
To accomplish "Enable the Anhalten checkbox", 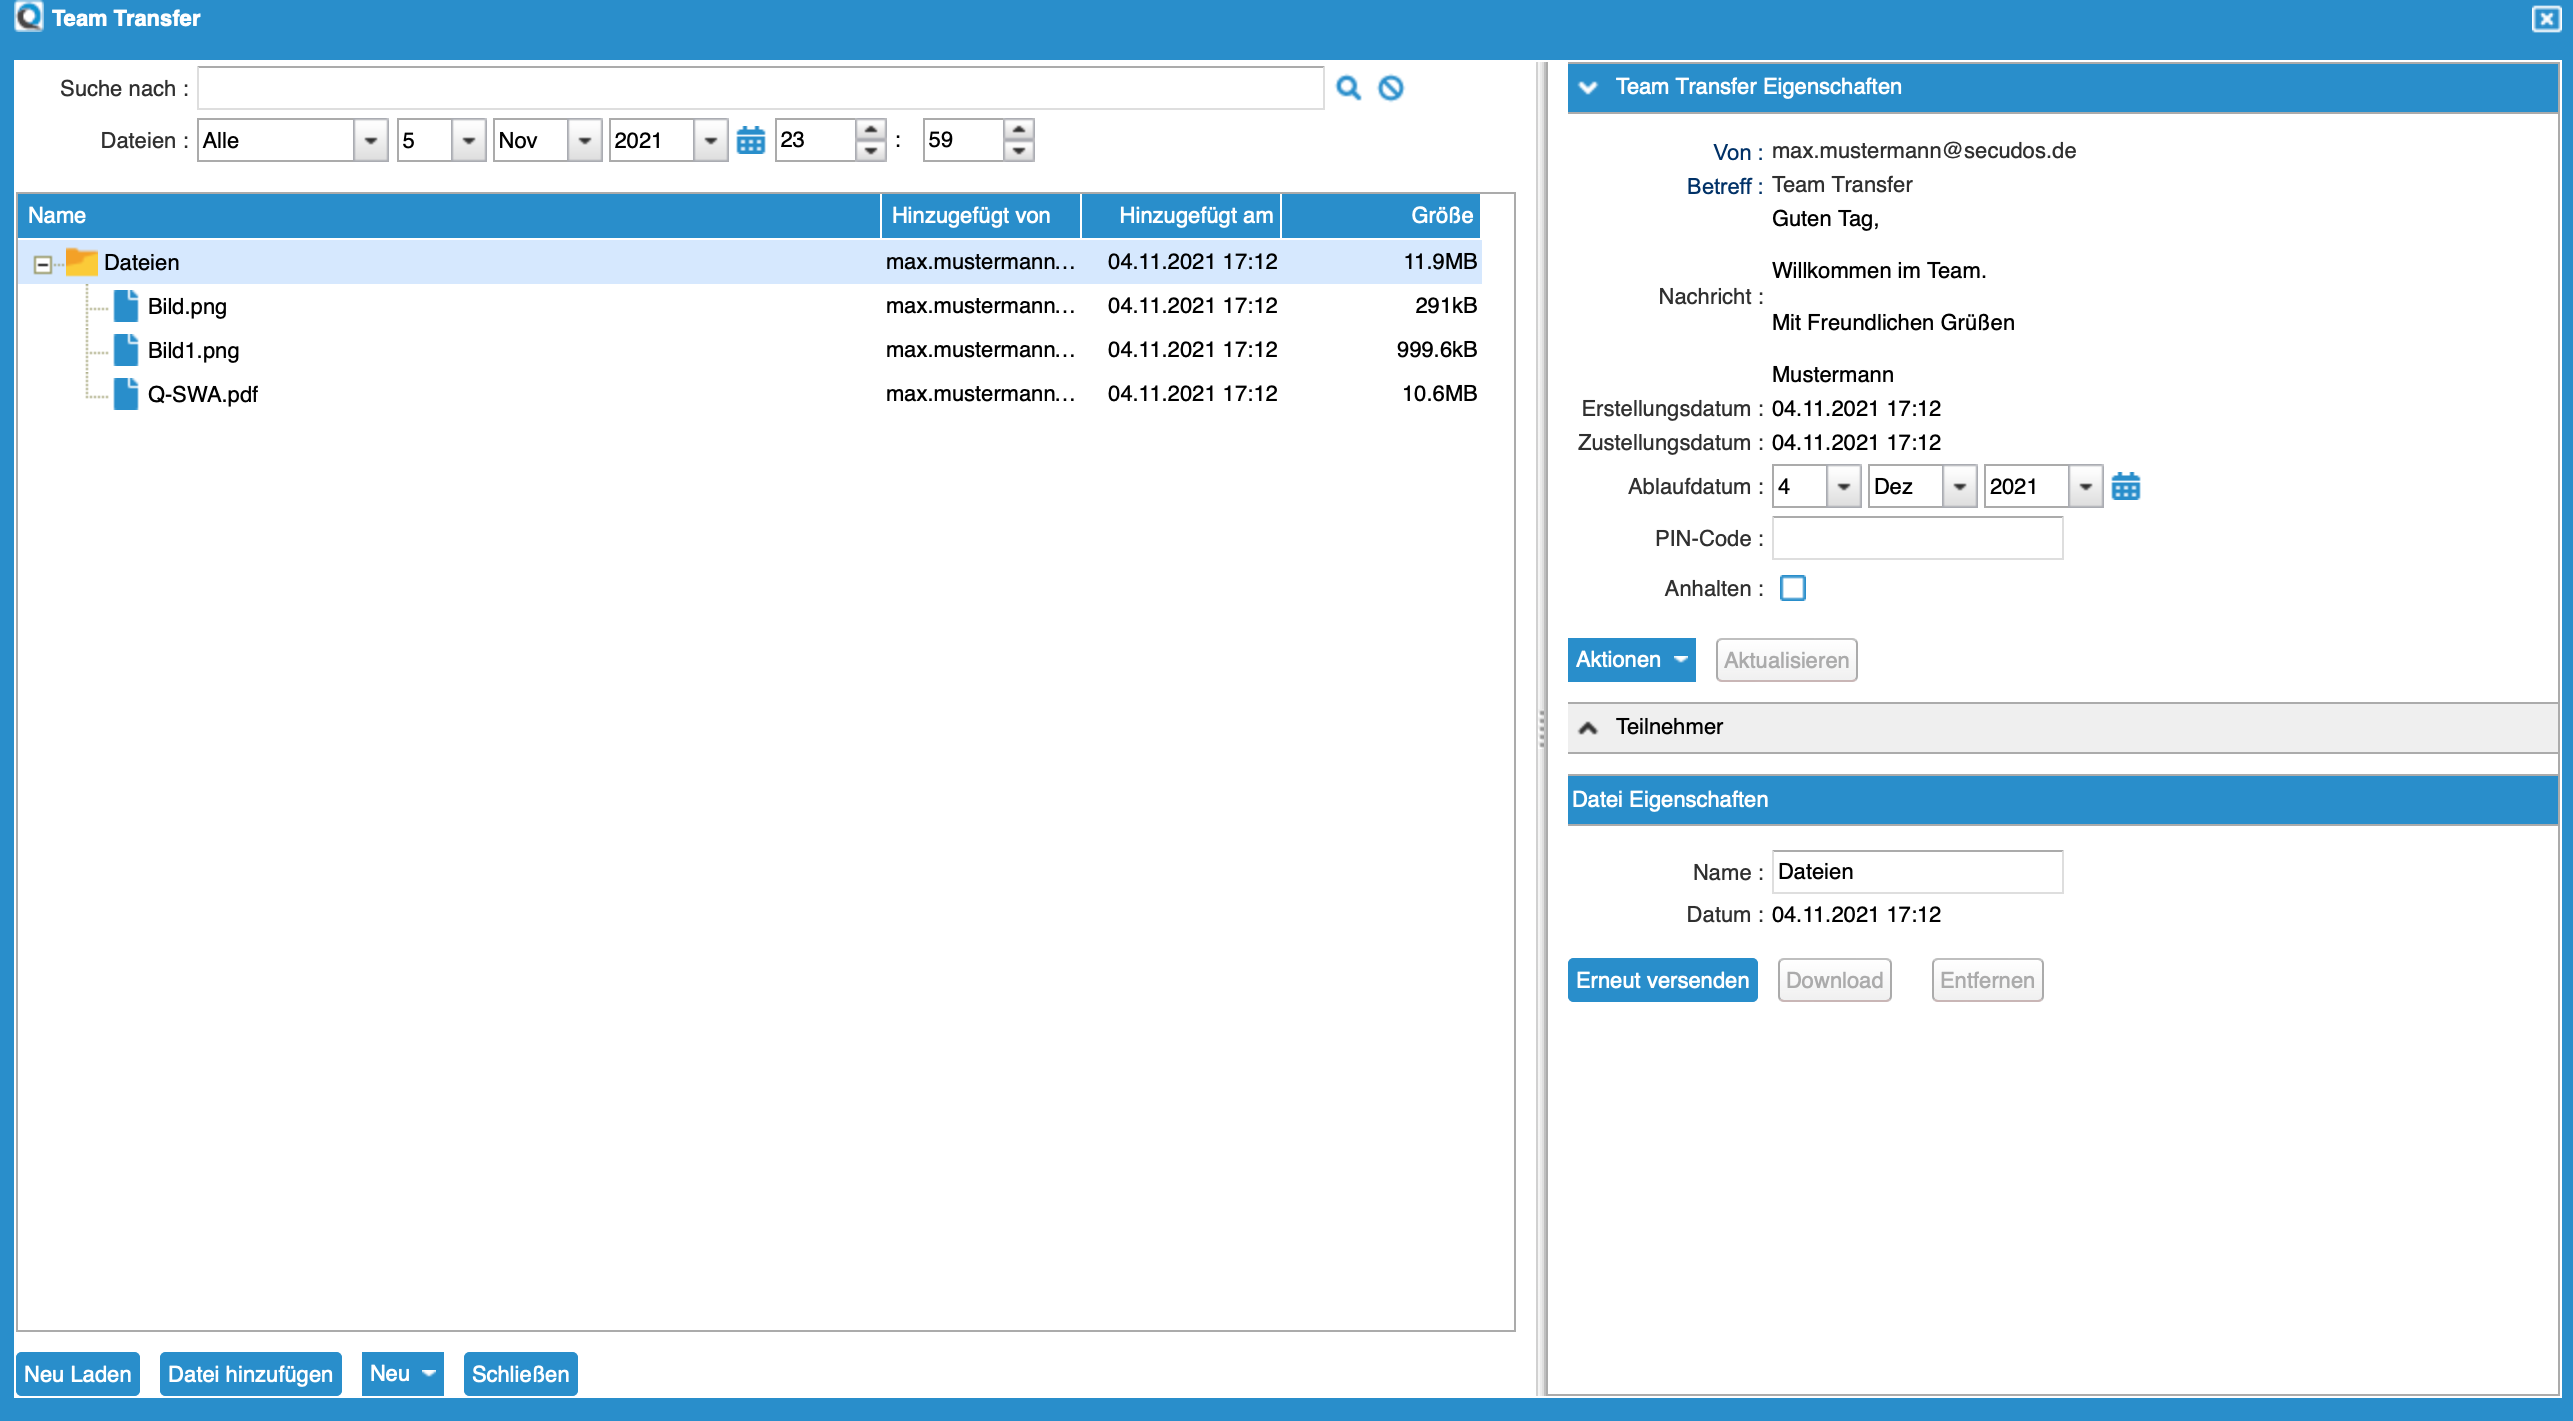I will tap(1792, 588).
